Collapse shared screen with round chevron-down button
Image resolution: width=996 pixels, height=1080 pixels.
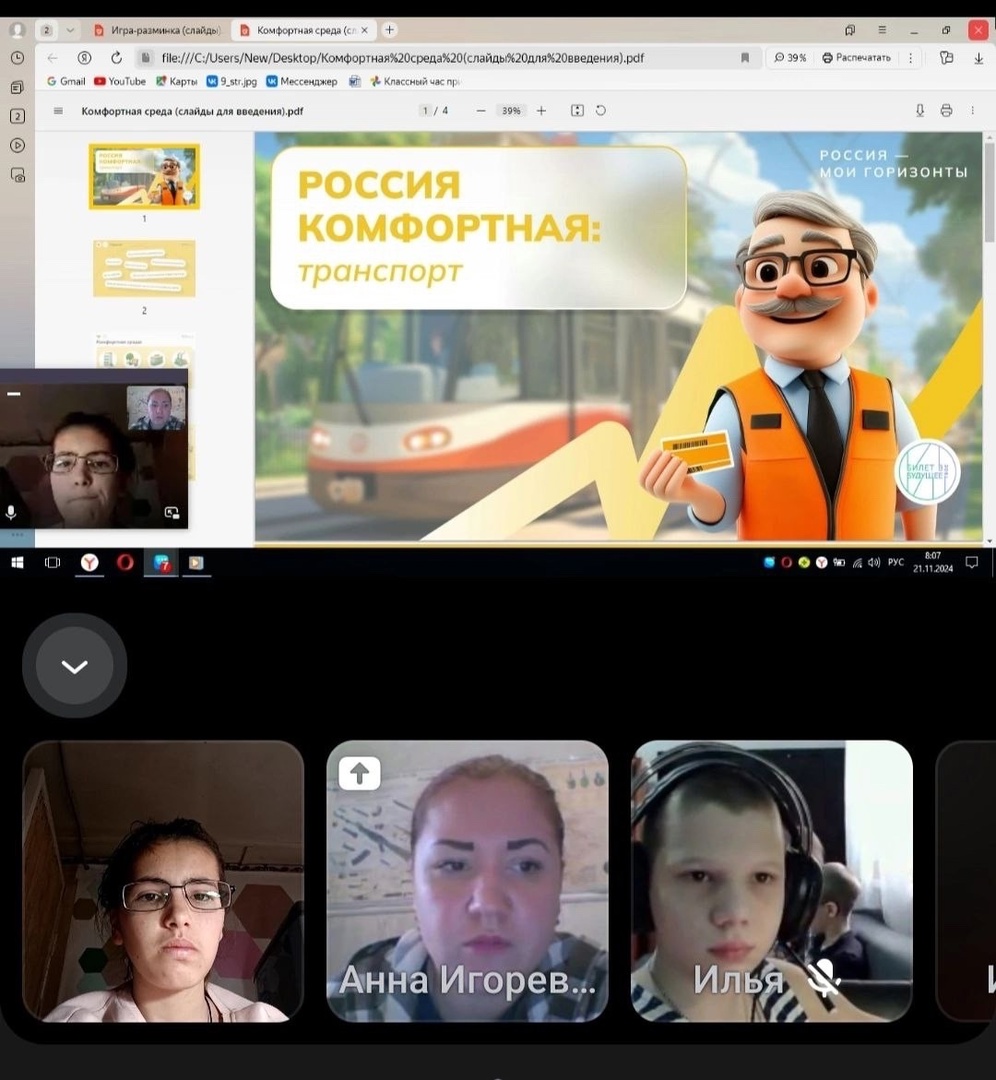click(x=74, y=666)
